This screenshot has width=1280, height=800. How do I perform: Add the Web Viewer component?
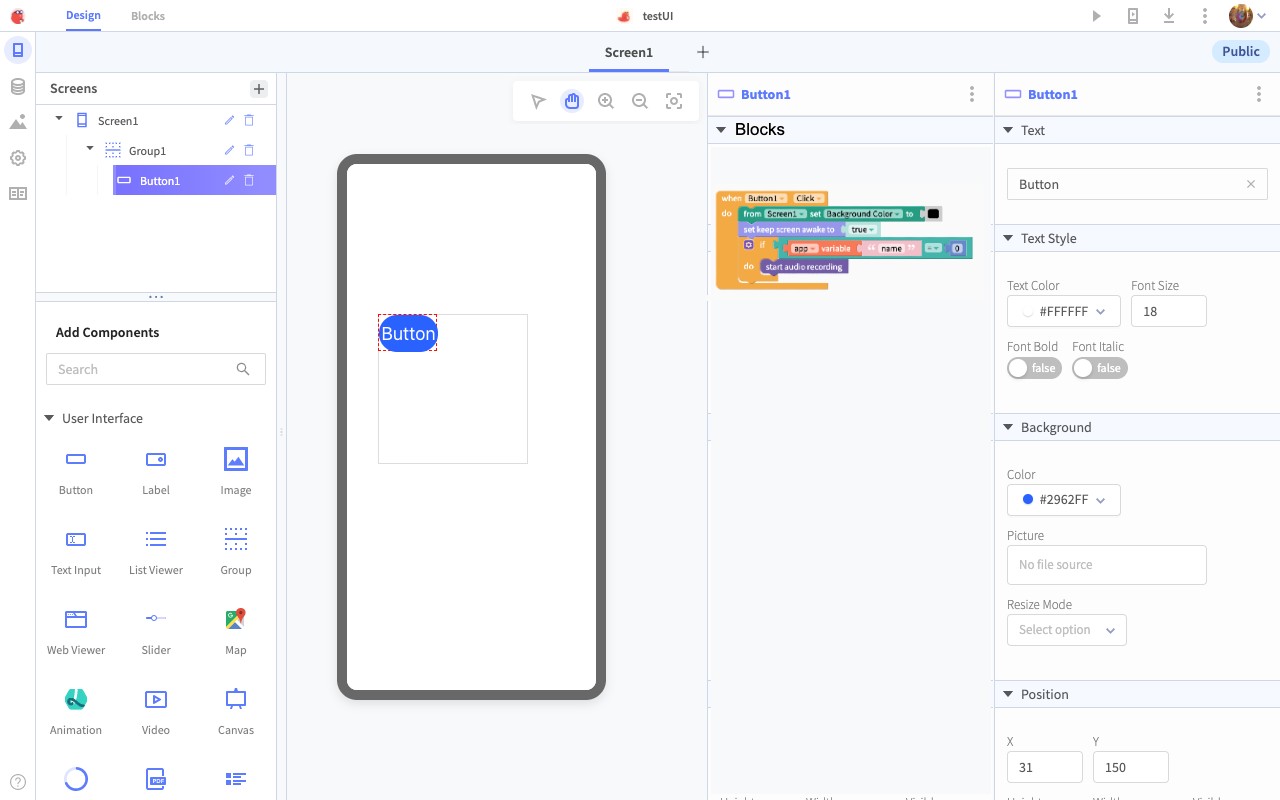point(76,631)
